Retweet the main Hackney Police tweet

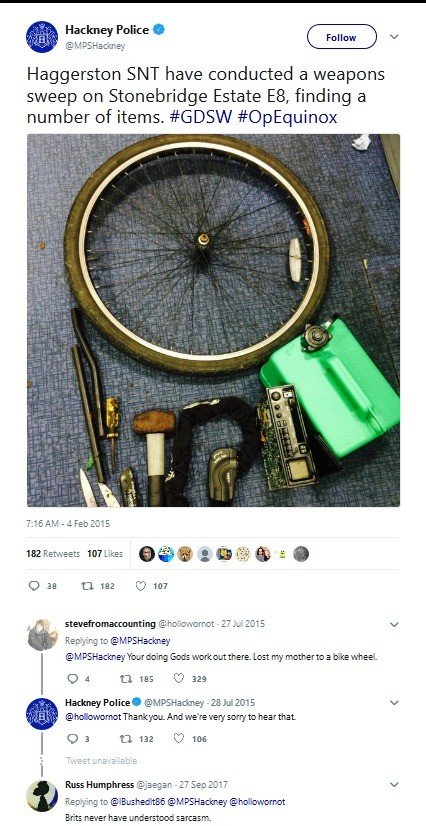point(86,586)
